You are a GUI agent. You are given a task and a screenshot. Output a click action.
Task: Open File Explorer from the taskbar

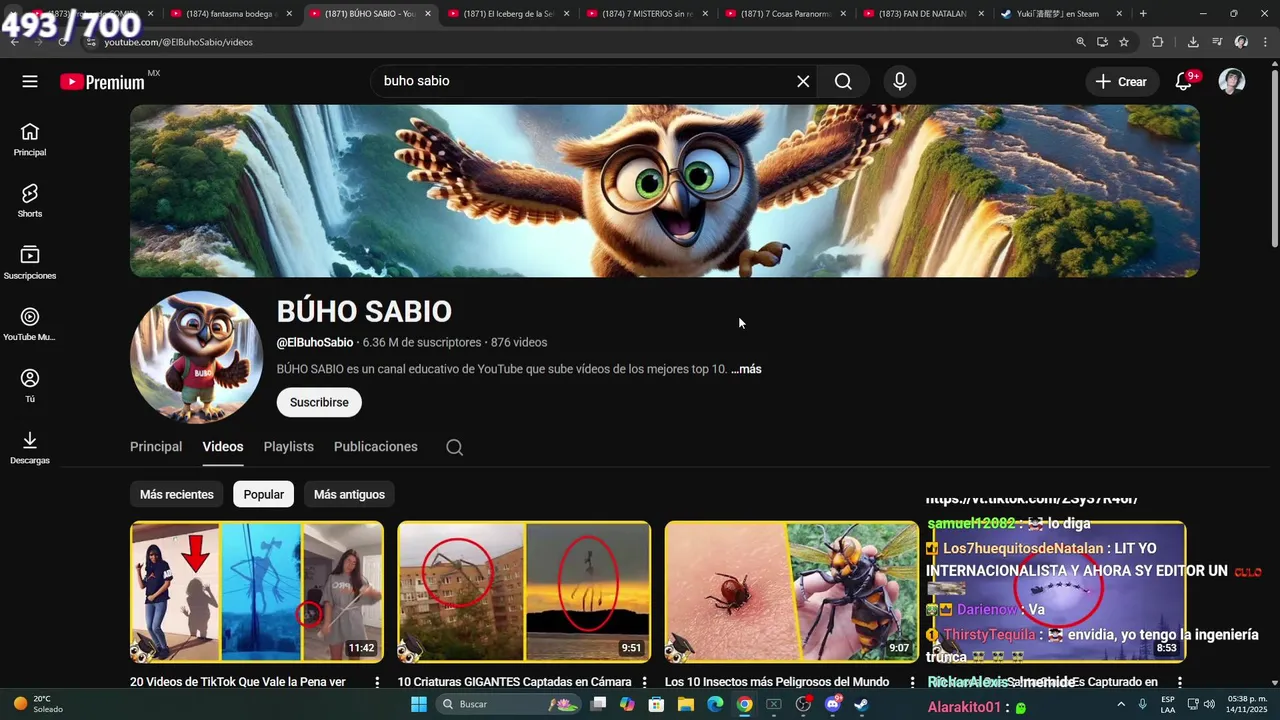pyautogui.click(x=686, y=704)
